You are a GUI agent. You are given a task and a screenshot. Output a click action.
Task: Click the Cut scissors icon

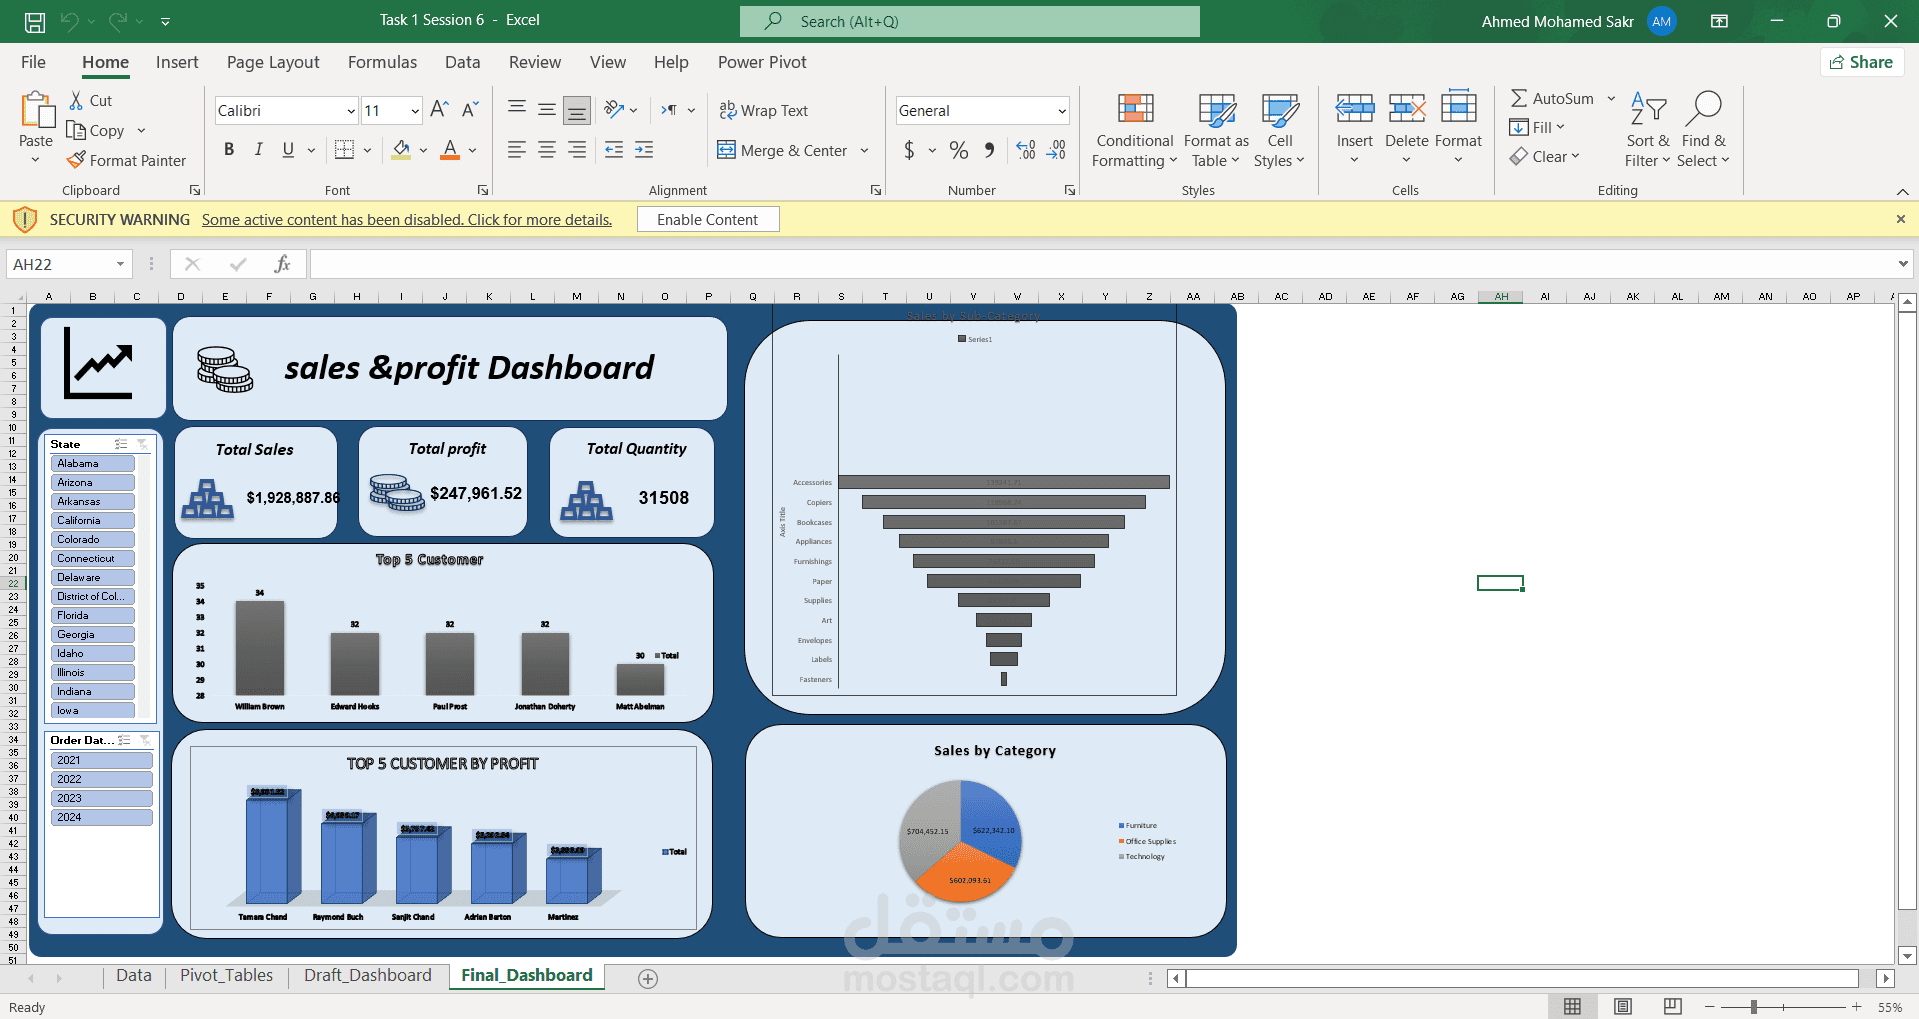click(x=76, y=100)
